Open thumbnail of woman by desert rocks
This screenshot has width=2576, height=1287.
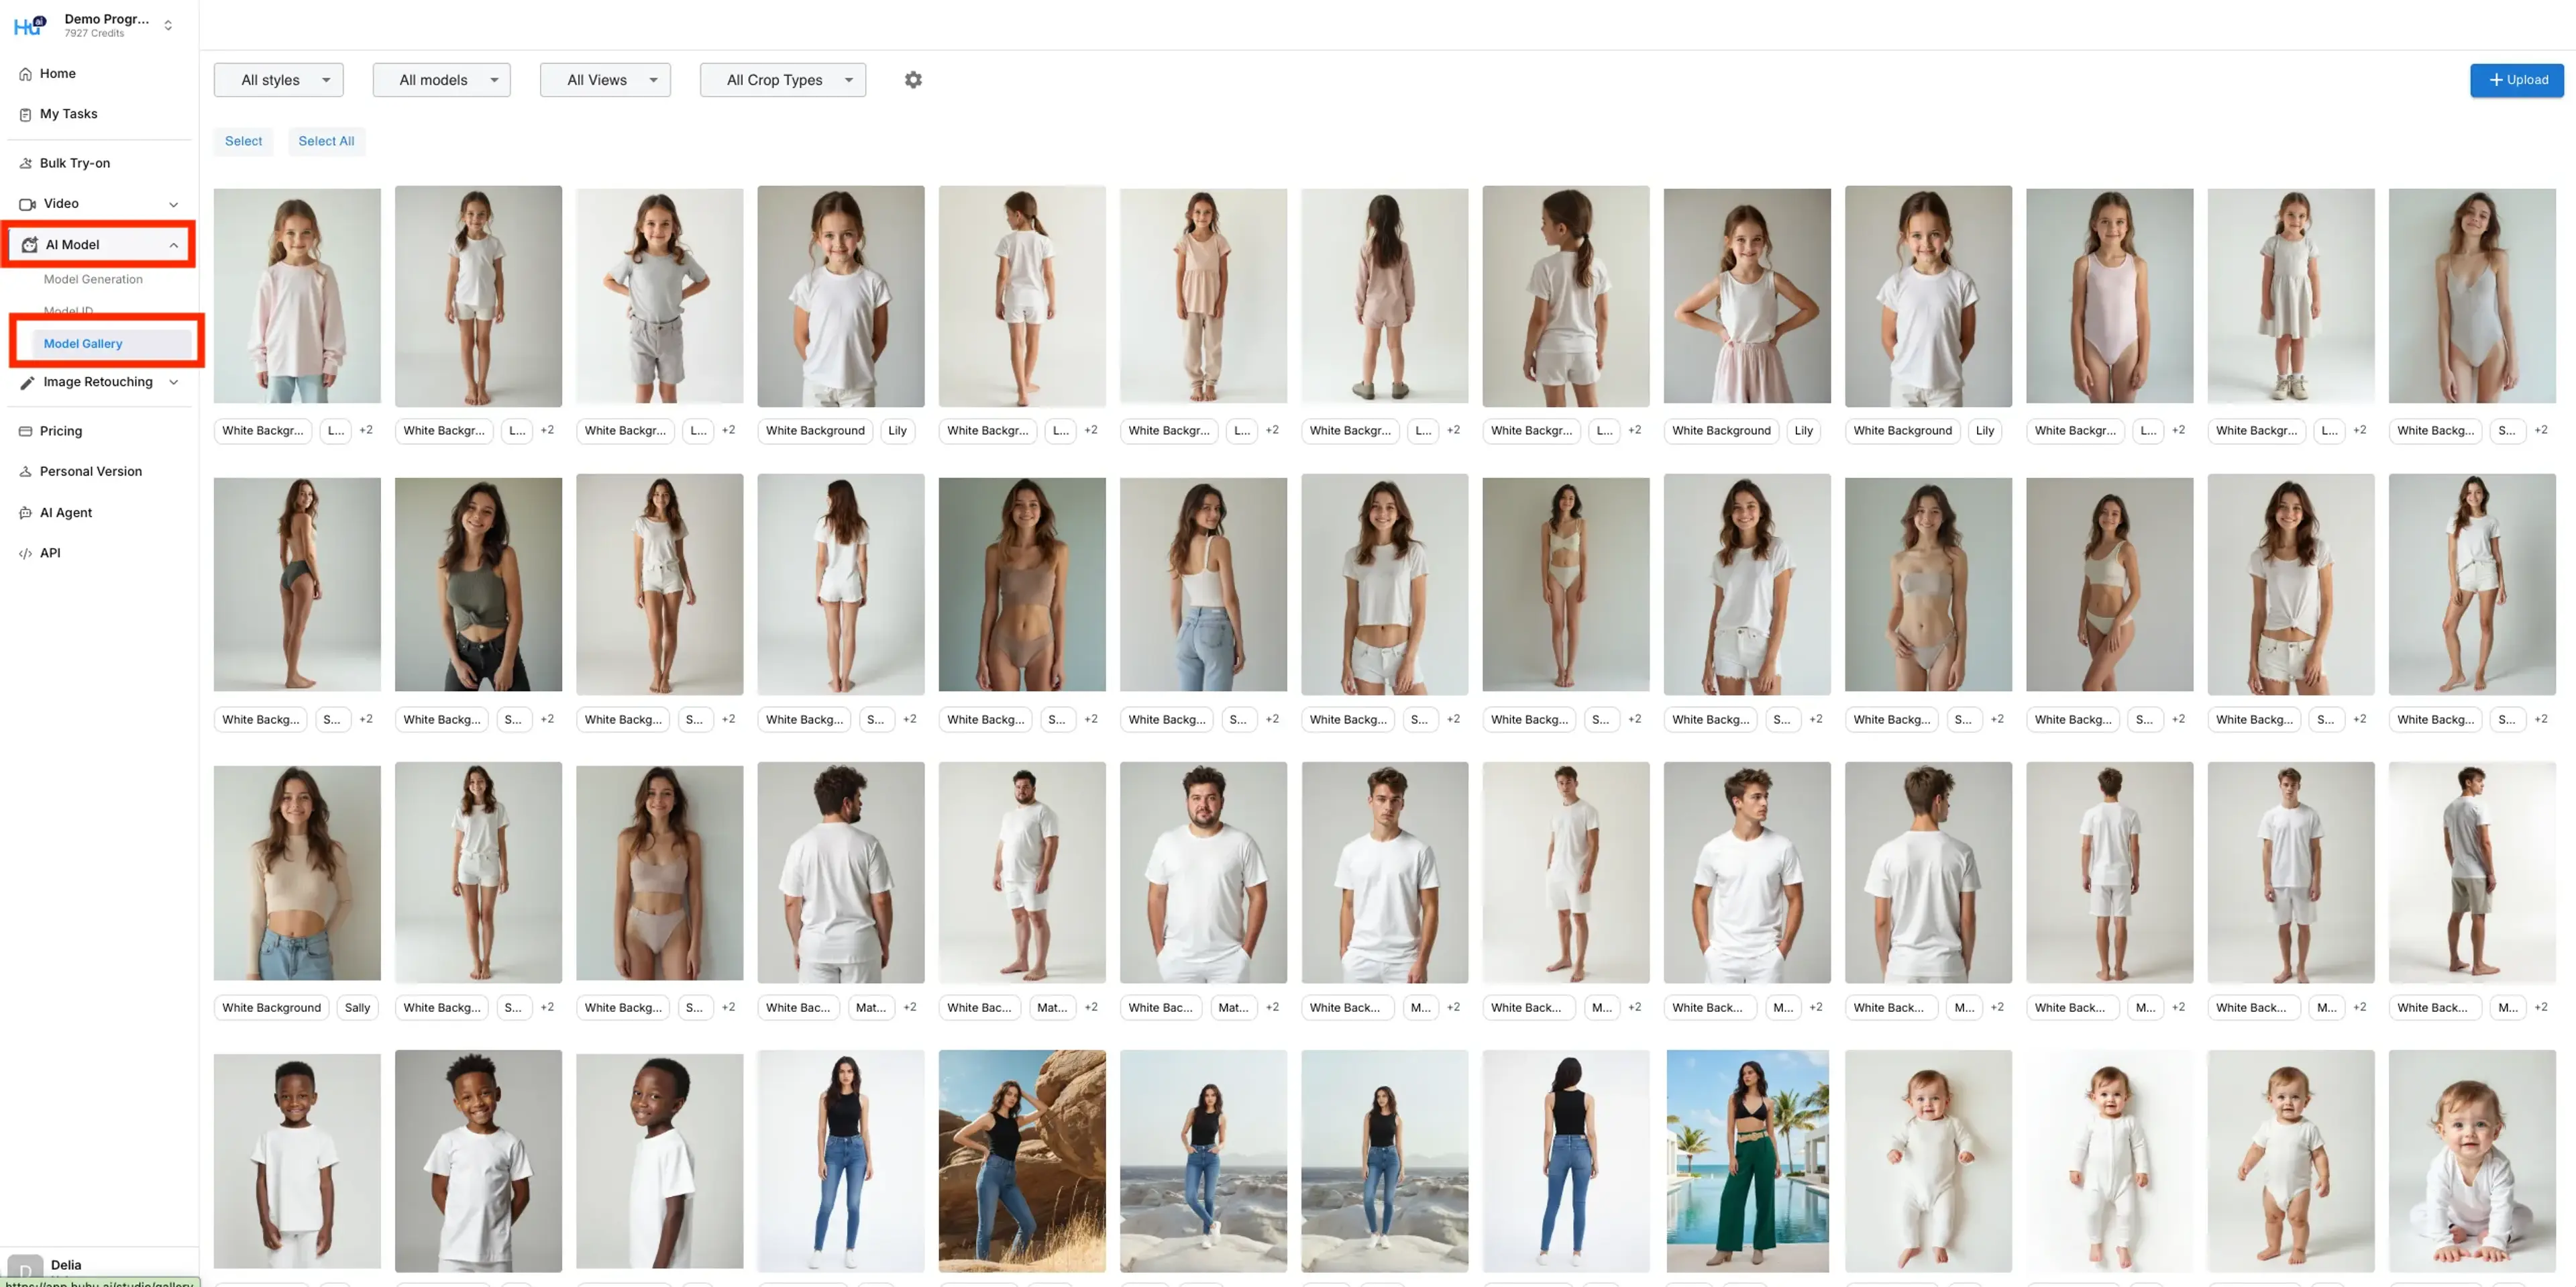click(1022, 1161)
